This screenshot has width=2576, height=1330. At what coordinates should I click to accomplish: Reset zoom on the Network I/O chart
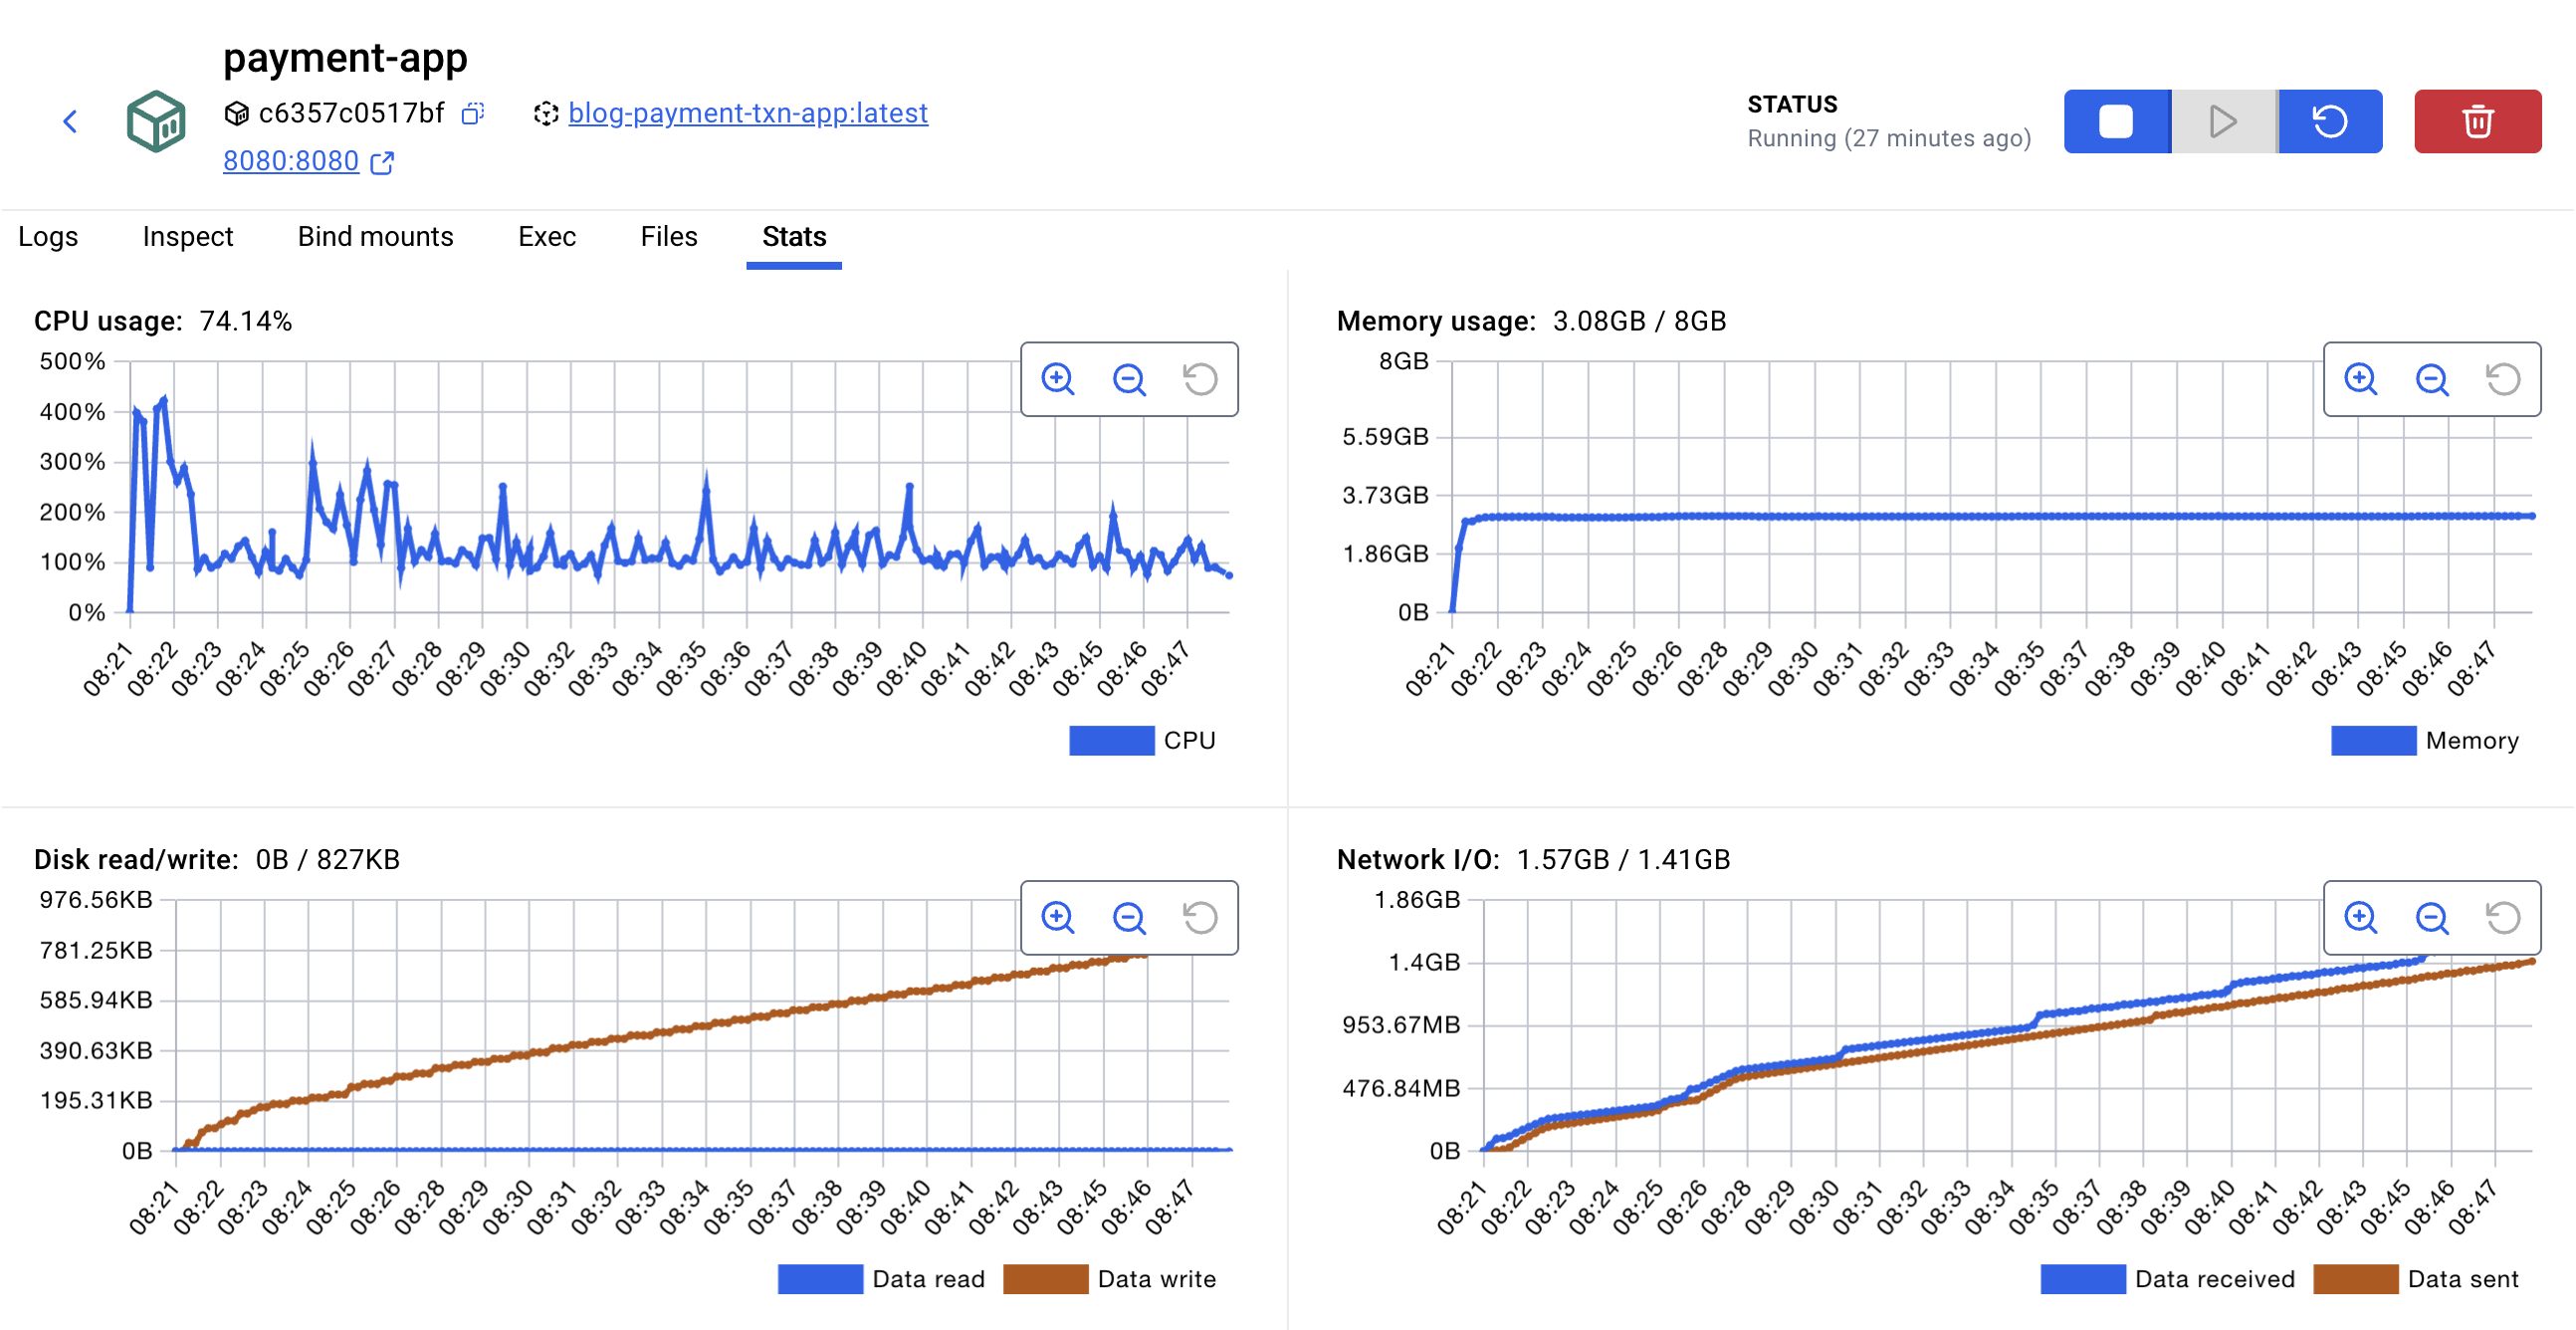point(2502,917)
